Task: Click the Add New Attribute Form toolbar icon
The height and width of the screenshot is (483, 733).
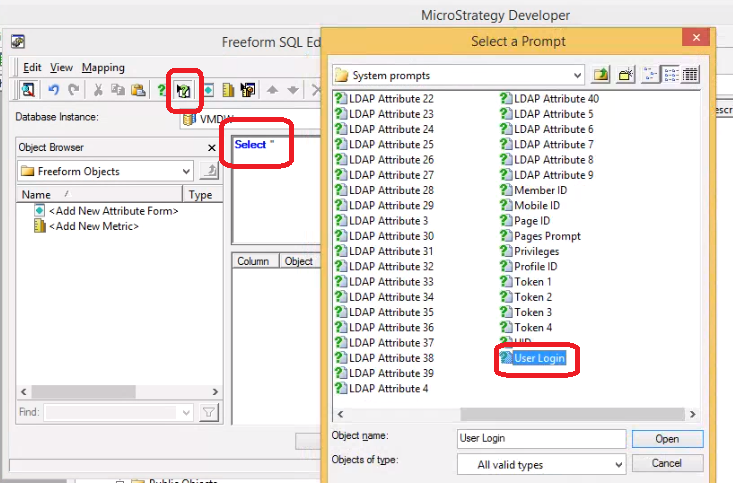Action: 208,90
